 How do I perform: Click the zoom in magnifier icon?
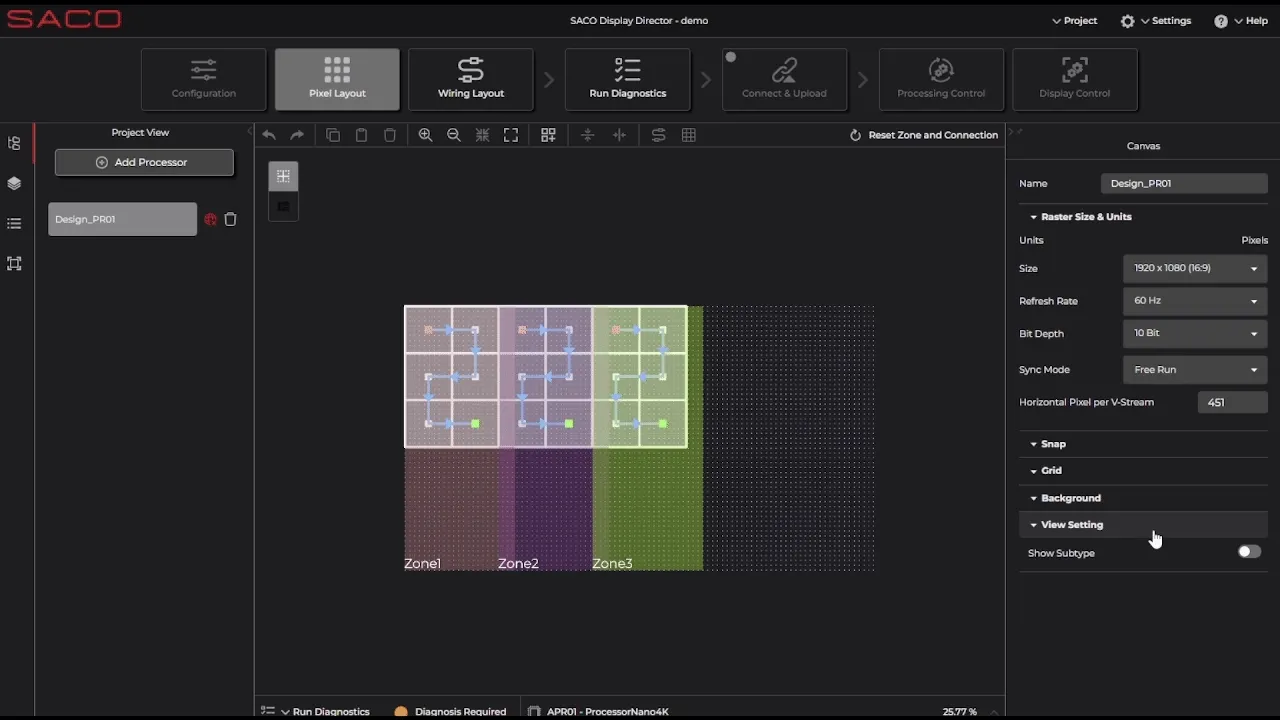point(425,135)
